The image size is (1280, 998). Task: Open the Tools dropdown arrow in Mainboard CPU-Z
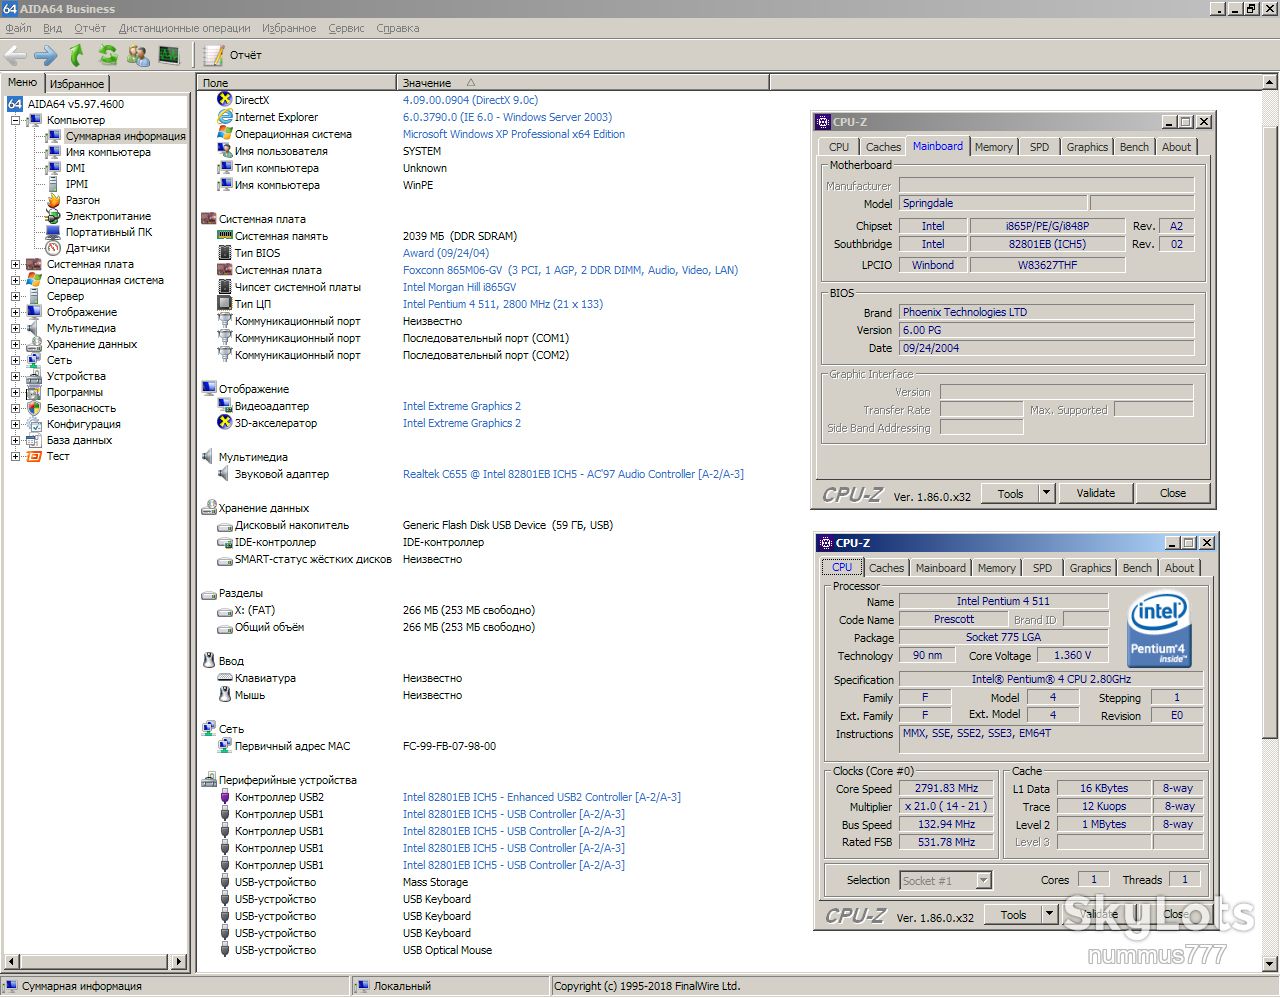[1046, 493]
